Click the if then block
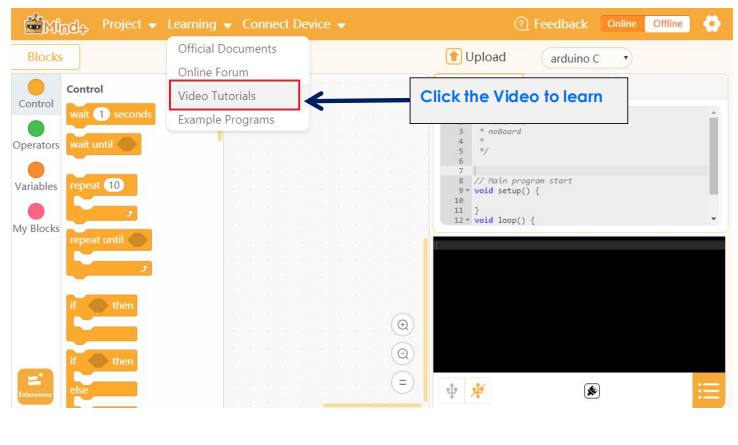The width and height of the screenshot is (738, 445). click(102, 319)
